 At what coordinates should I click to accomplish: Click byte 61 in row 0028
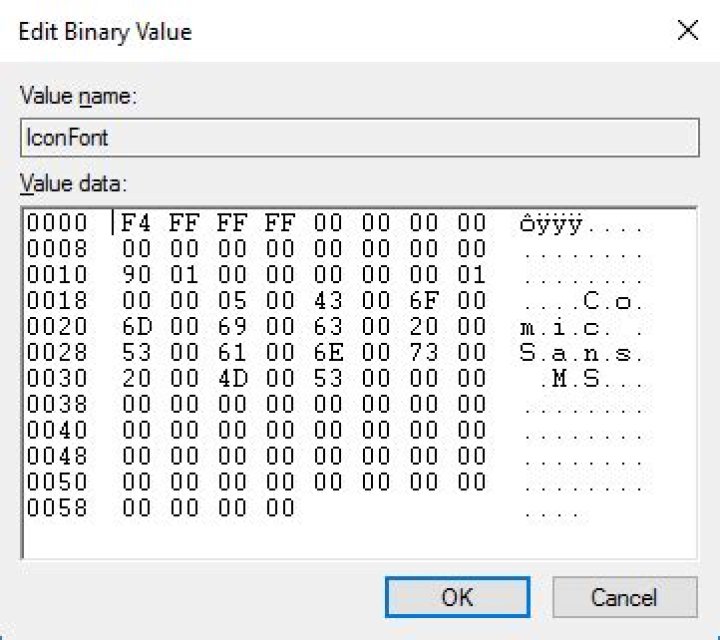pyautogui.click(x=232, y=353)
